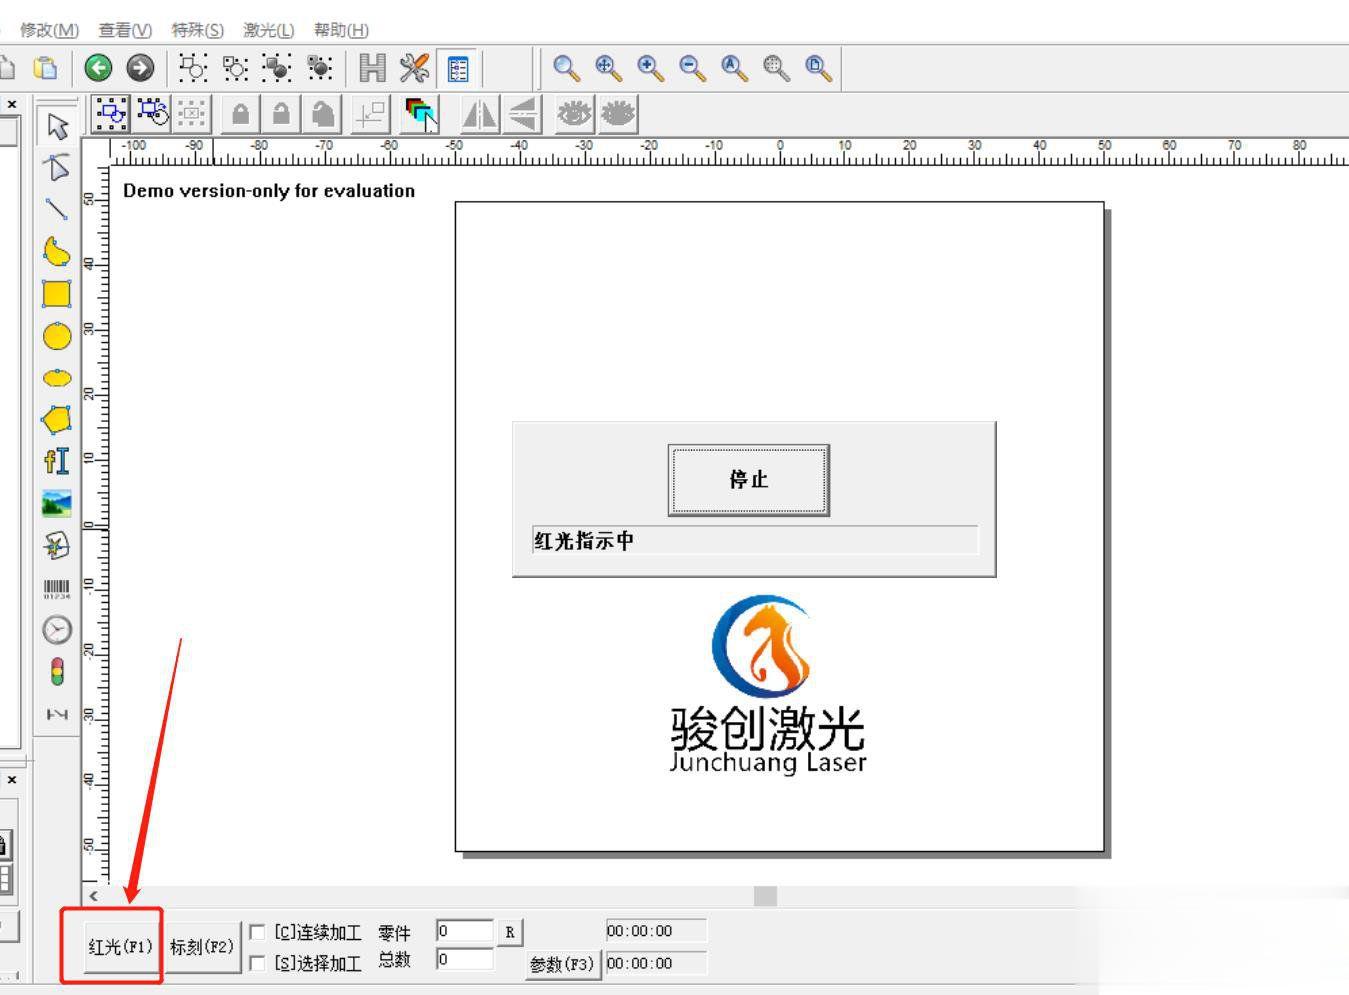This screenshot has height=995, width=1349.
Task: Click the plain magnifier zoom tool
Action: pyautogui.click(x=566, y=68)
